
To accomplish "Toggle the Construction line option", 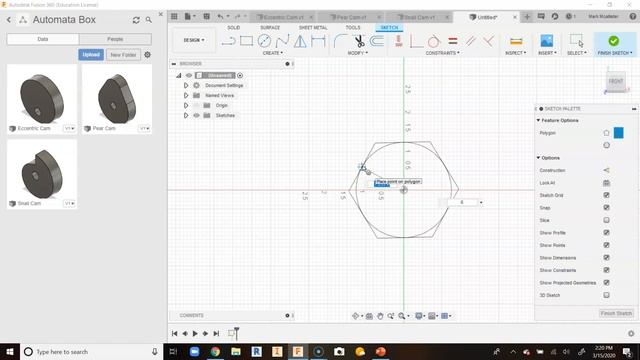I will point(607,170).
